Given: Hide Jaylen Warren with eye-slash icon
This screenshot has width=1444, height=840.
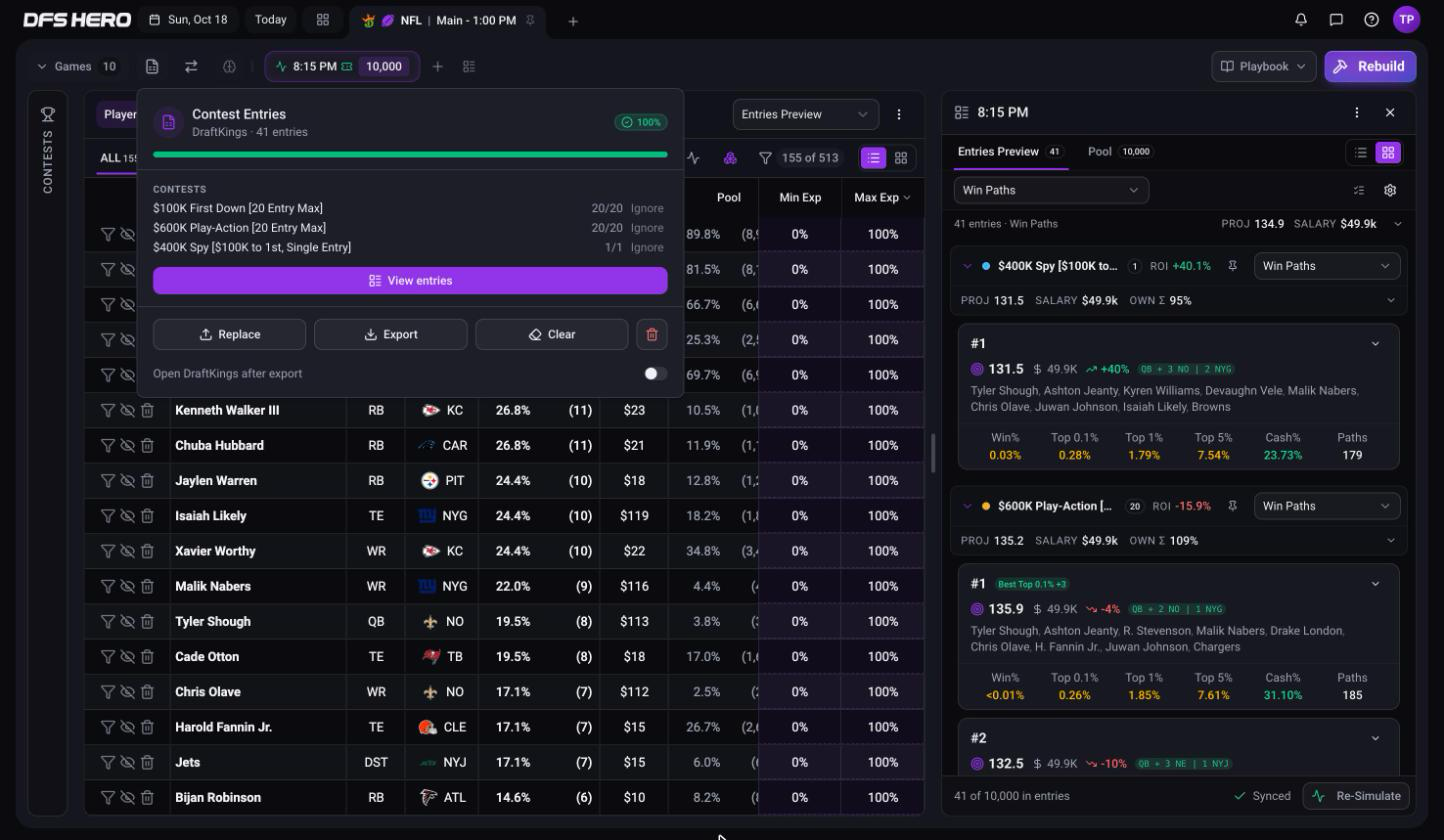Looking at the screenshot, I should pos(127,480).
